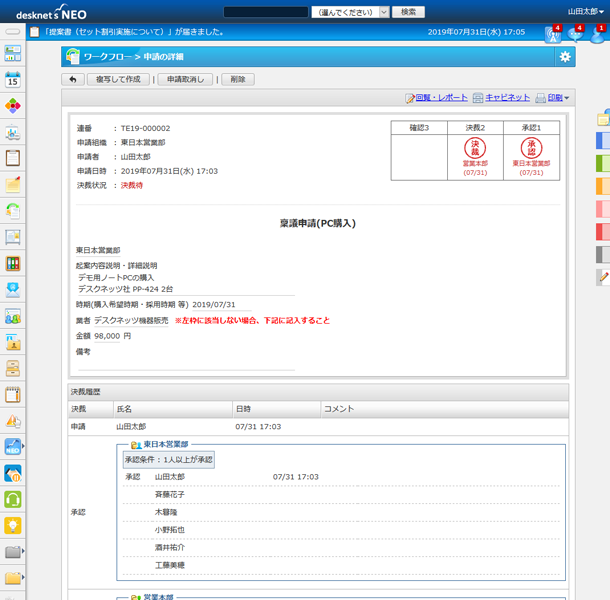Click the settings gear in Workflow header
610x600 pixels.
click(x=565, y=57)
